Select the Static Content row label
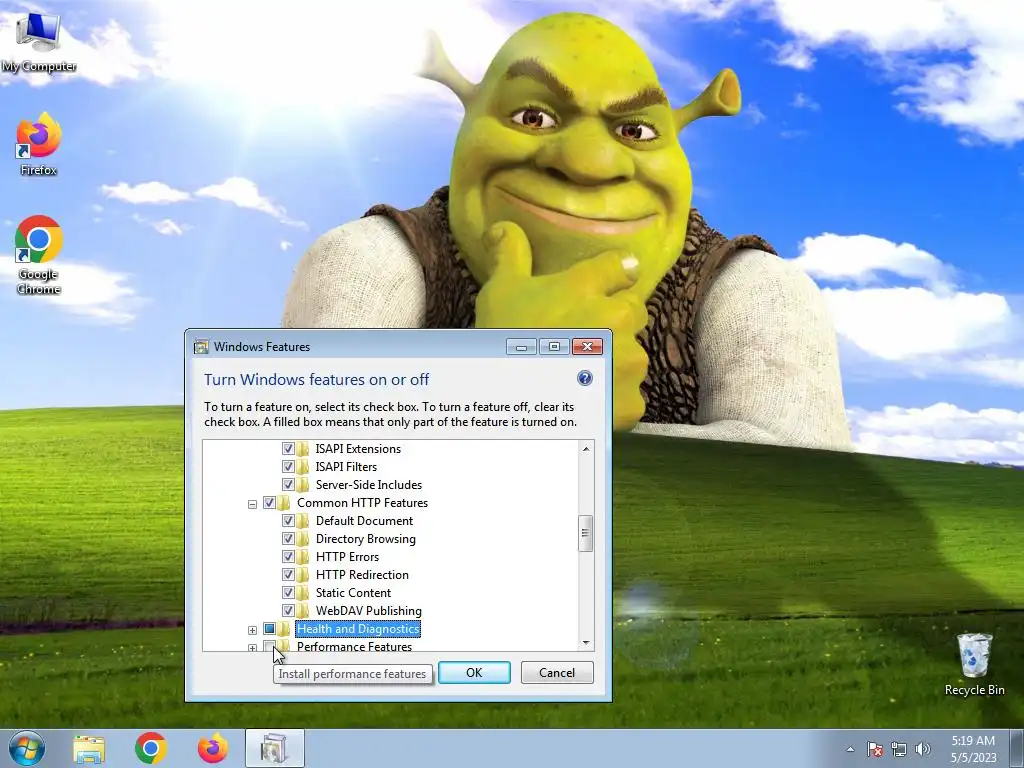The height and width of the screenshot is (768, 1024). pyautogui.click(x=353, y=592)
